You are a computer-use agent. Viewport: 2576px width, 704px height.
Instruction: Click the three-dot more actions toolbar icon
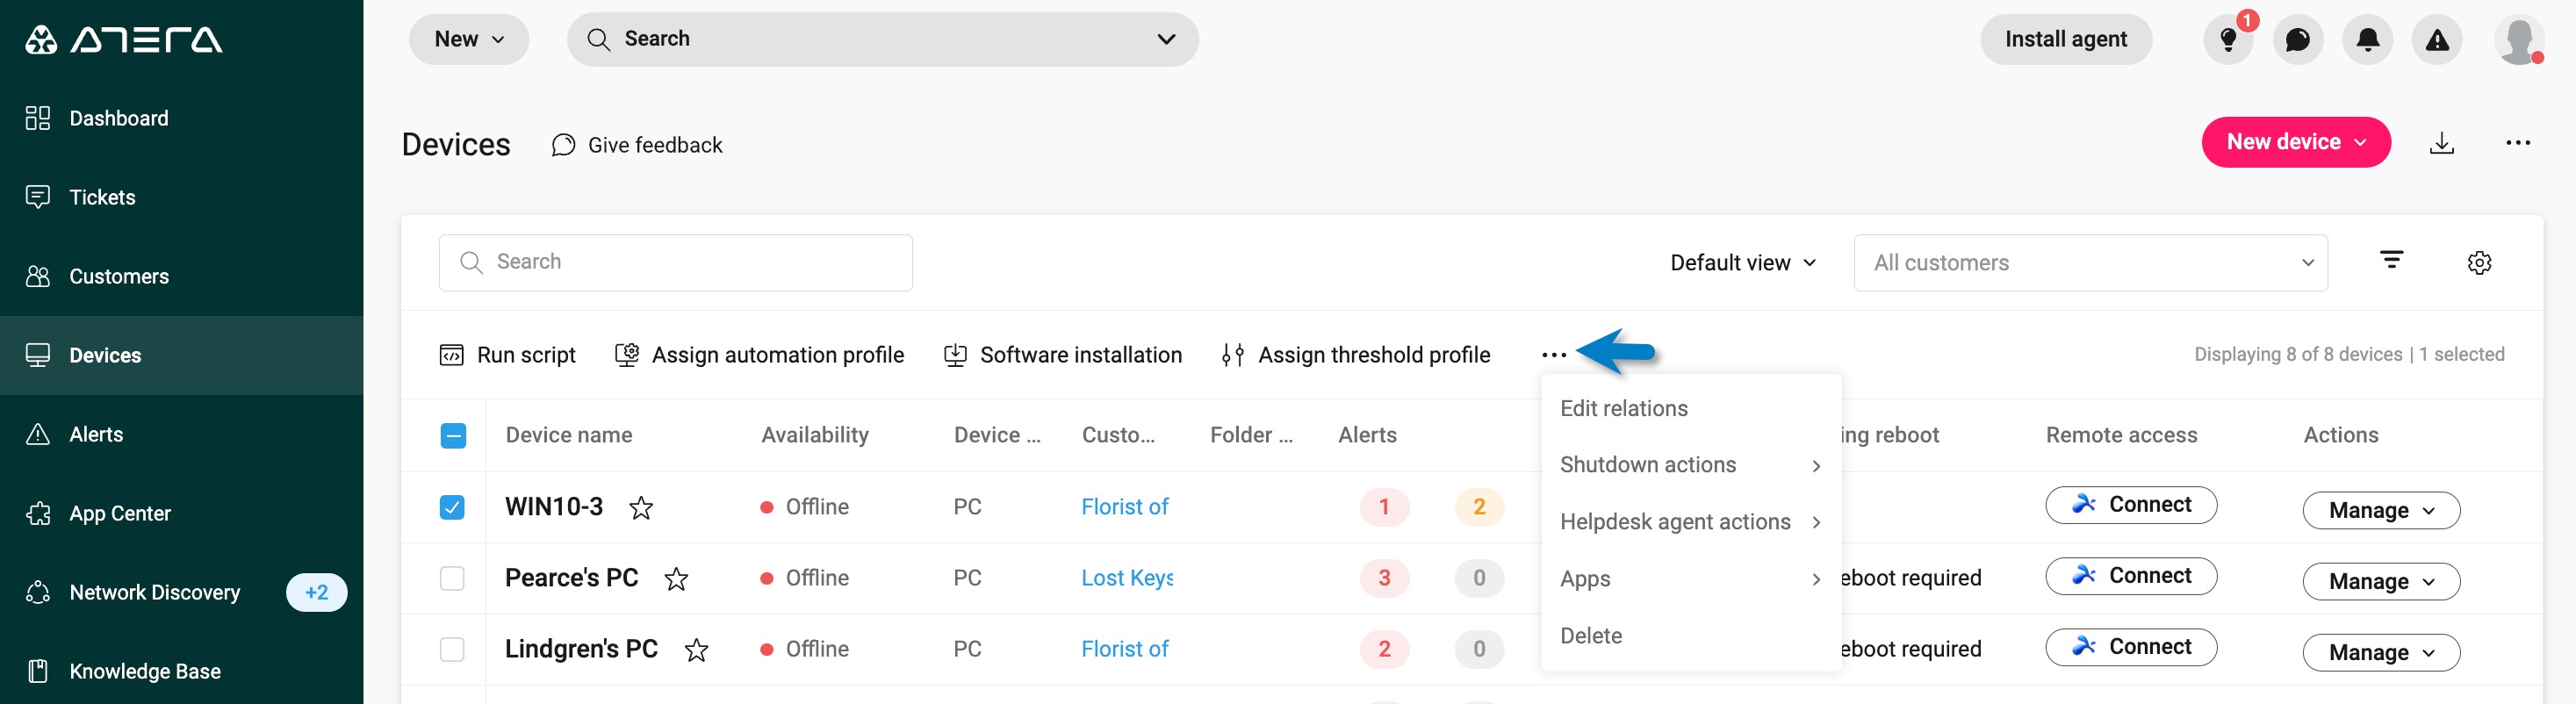1553,355
